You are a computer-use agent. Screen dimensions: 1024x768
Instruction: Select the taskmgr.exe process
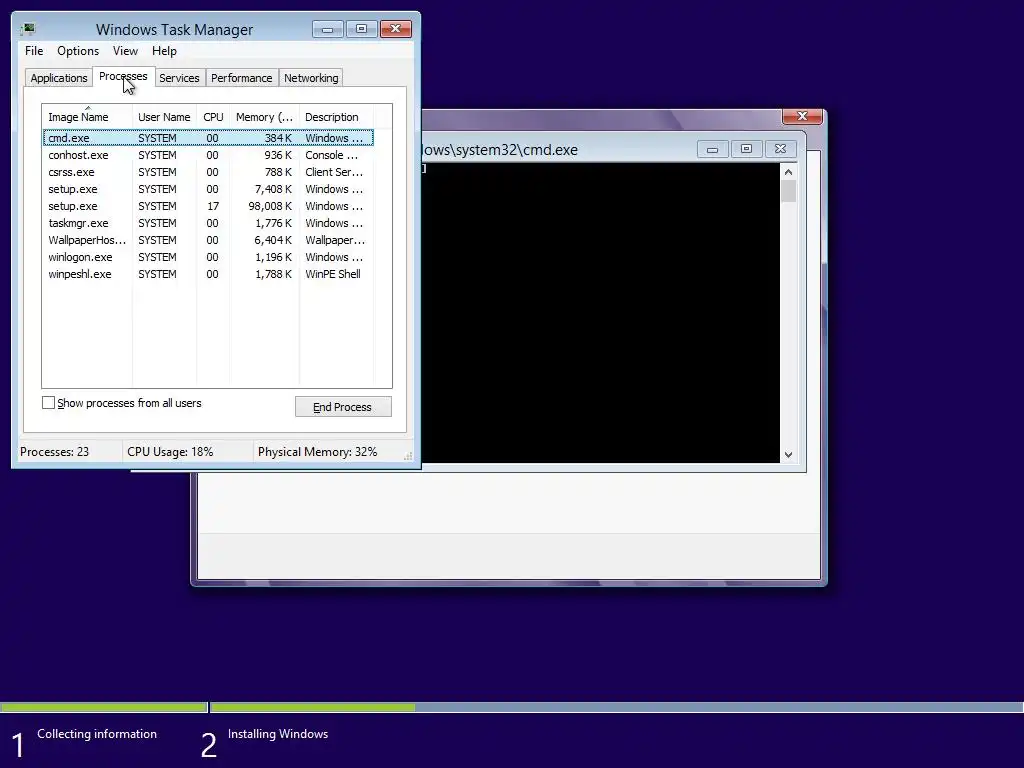(x=208, y=223)
